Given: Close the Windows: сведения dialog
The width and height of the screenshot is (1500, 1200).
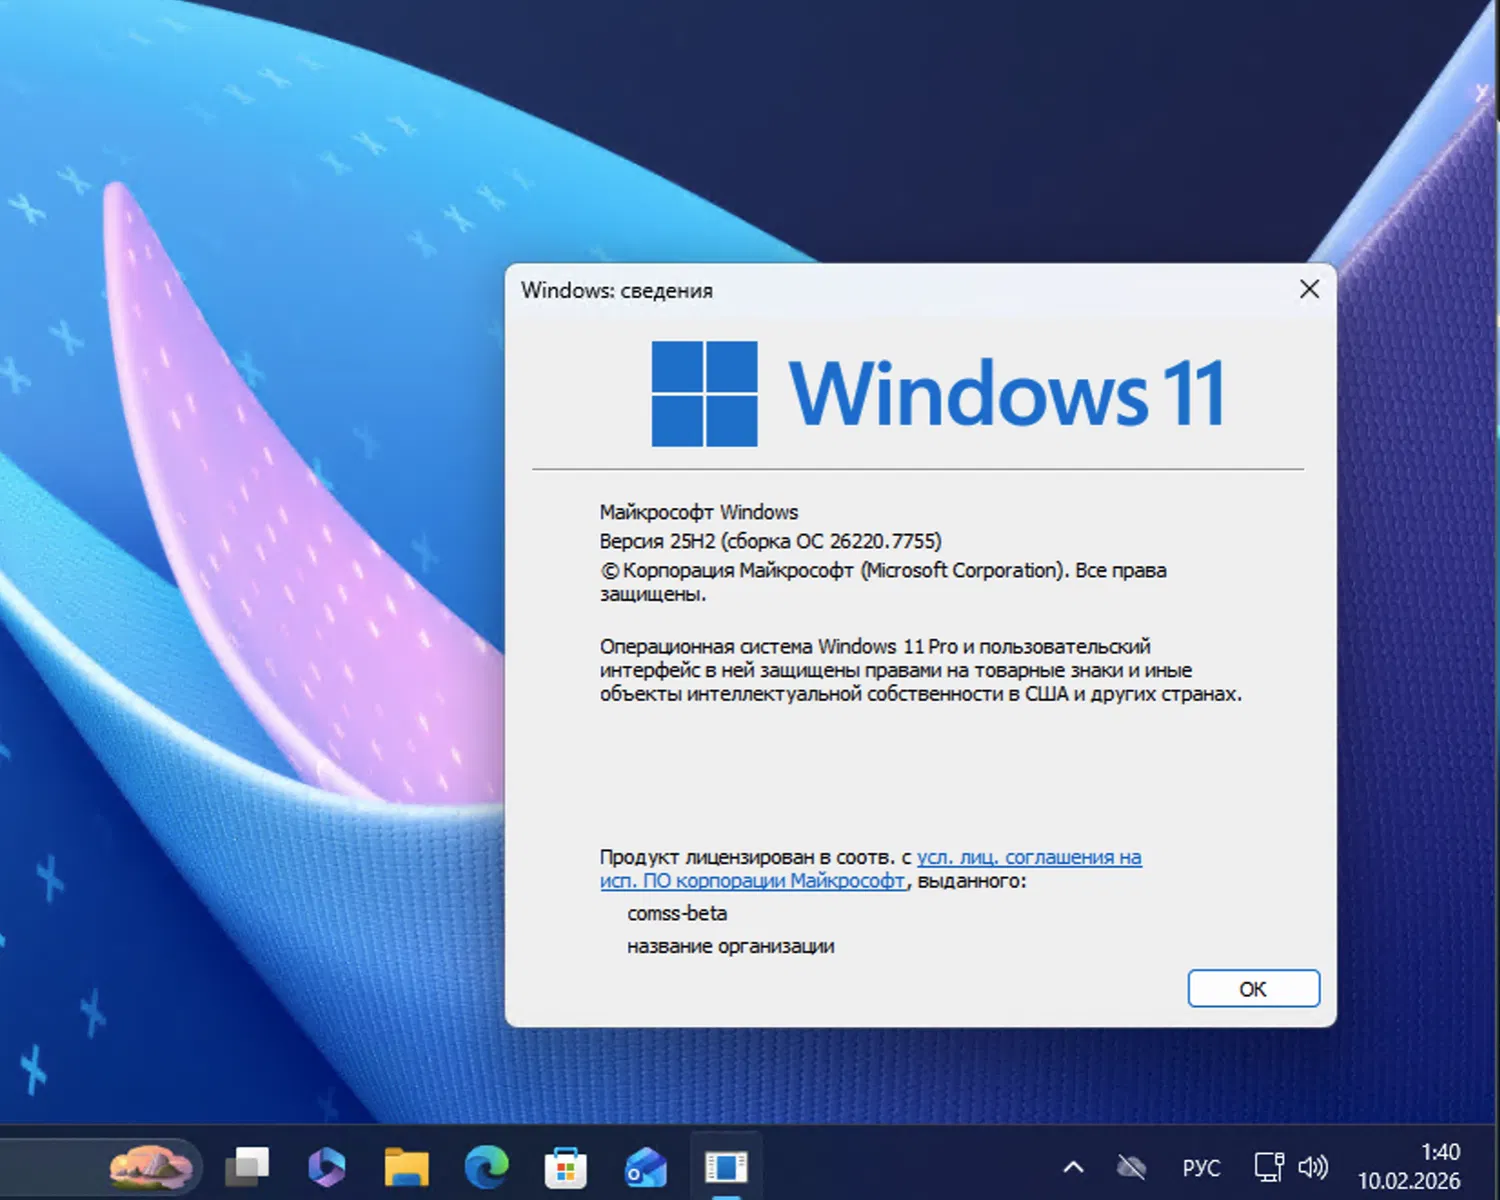Looking at the screenshot, I should 1309,289.
